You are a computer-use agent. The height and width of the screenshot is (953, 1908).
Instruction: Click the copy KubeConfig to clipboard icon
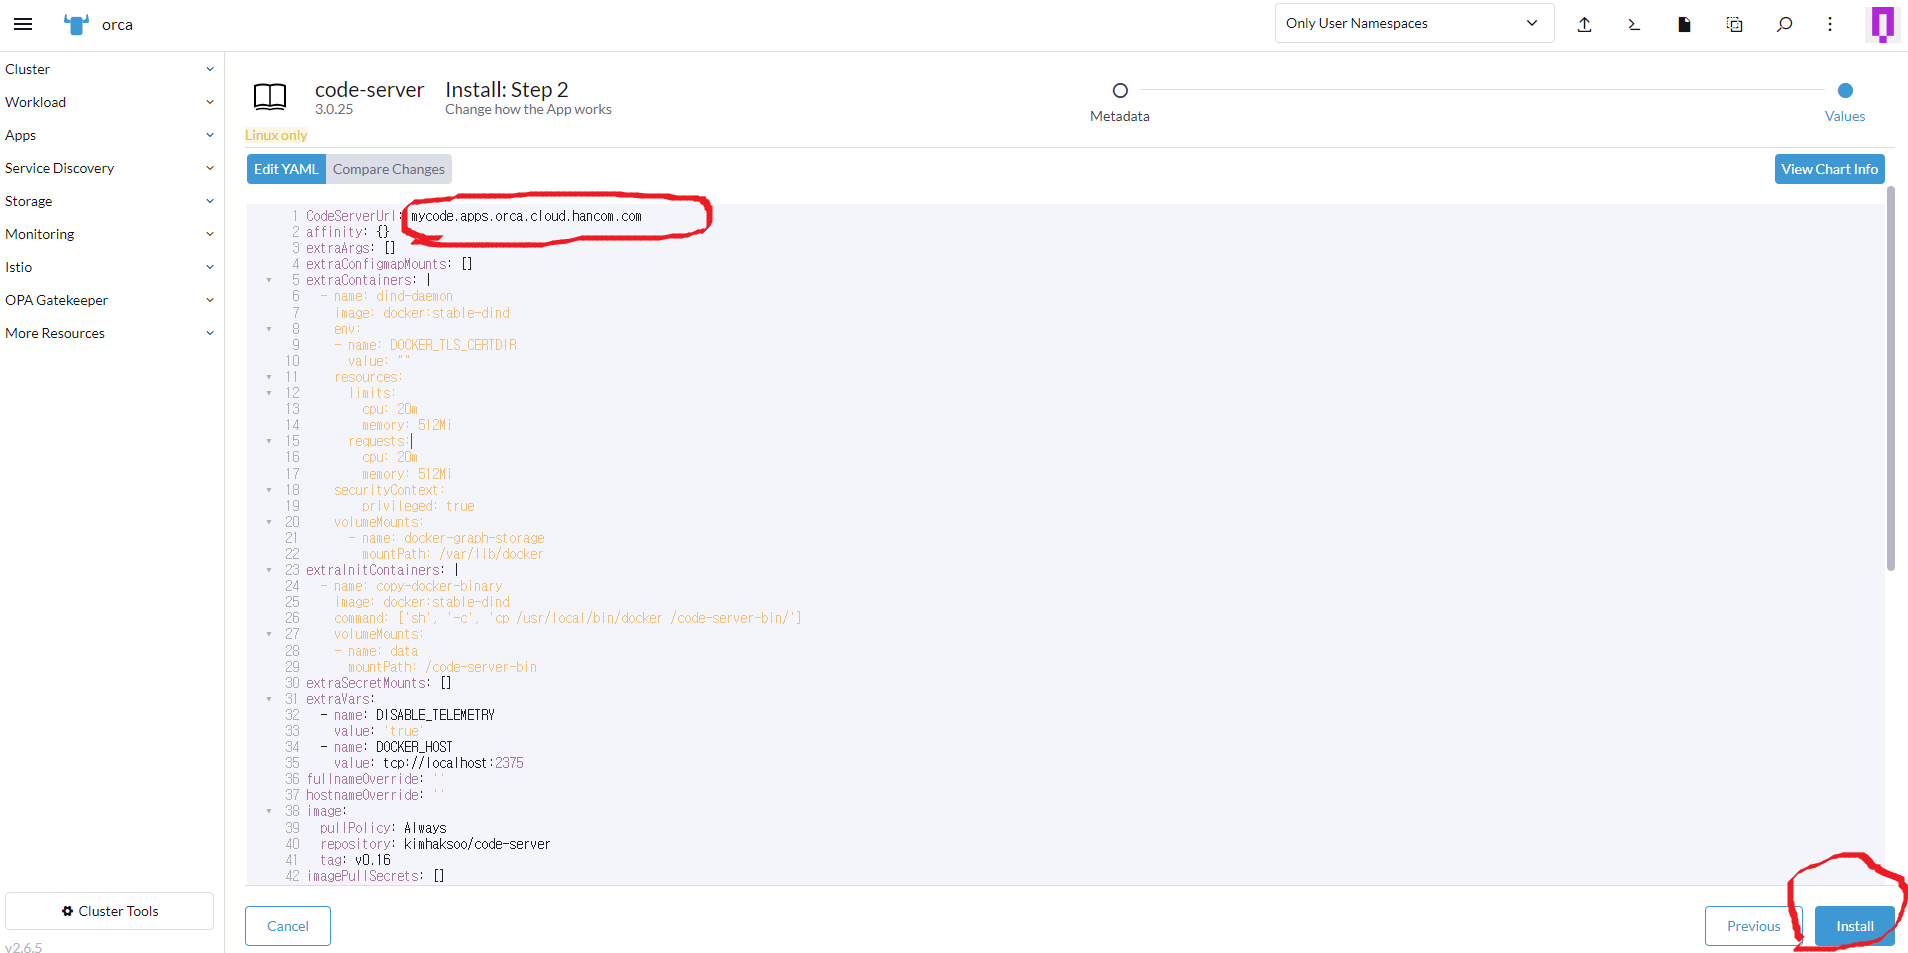[x=1734, y=24]
